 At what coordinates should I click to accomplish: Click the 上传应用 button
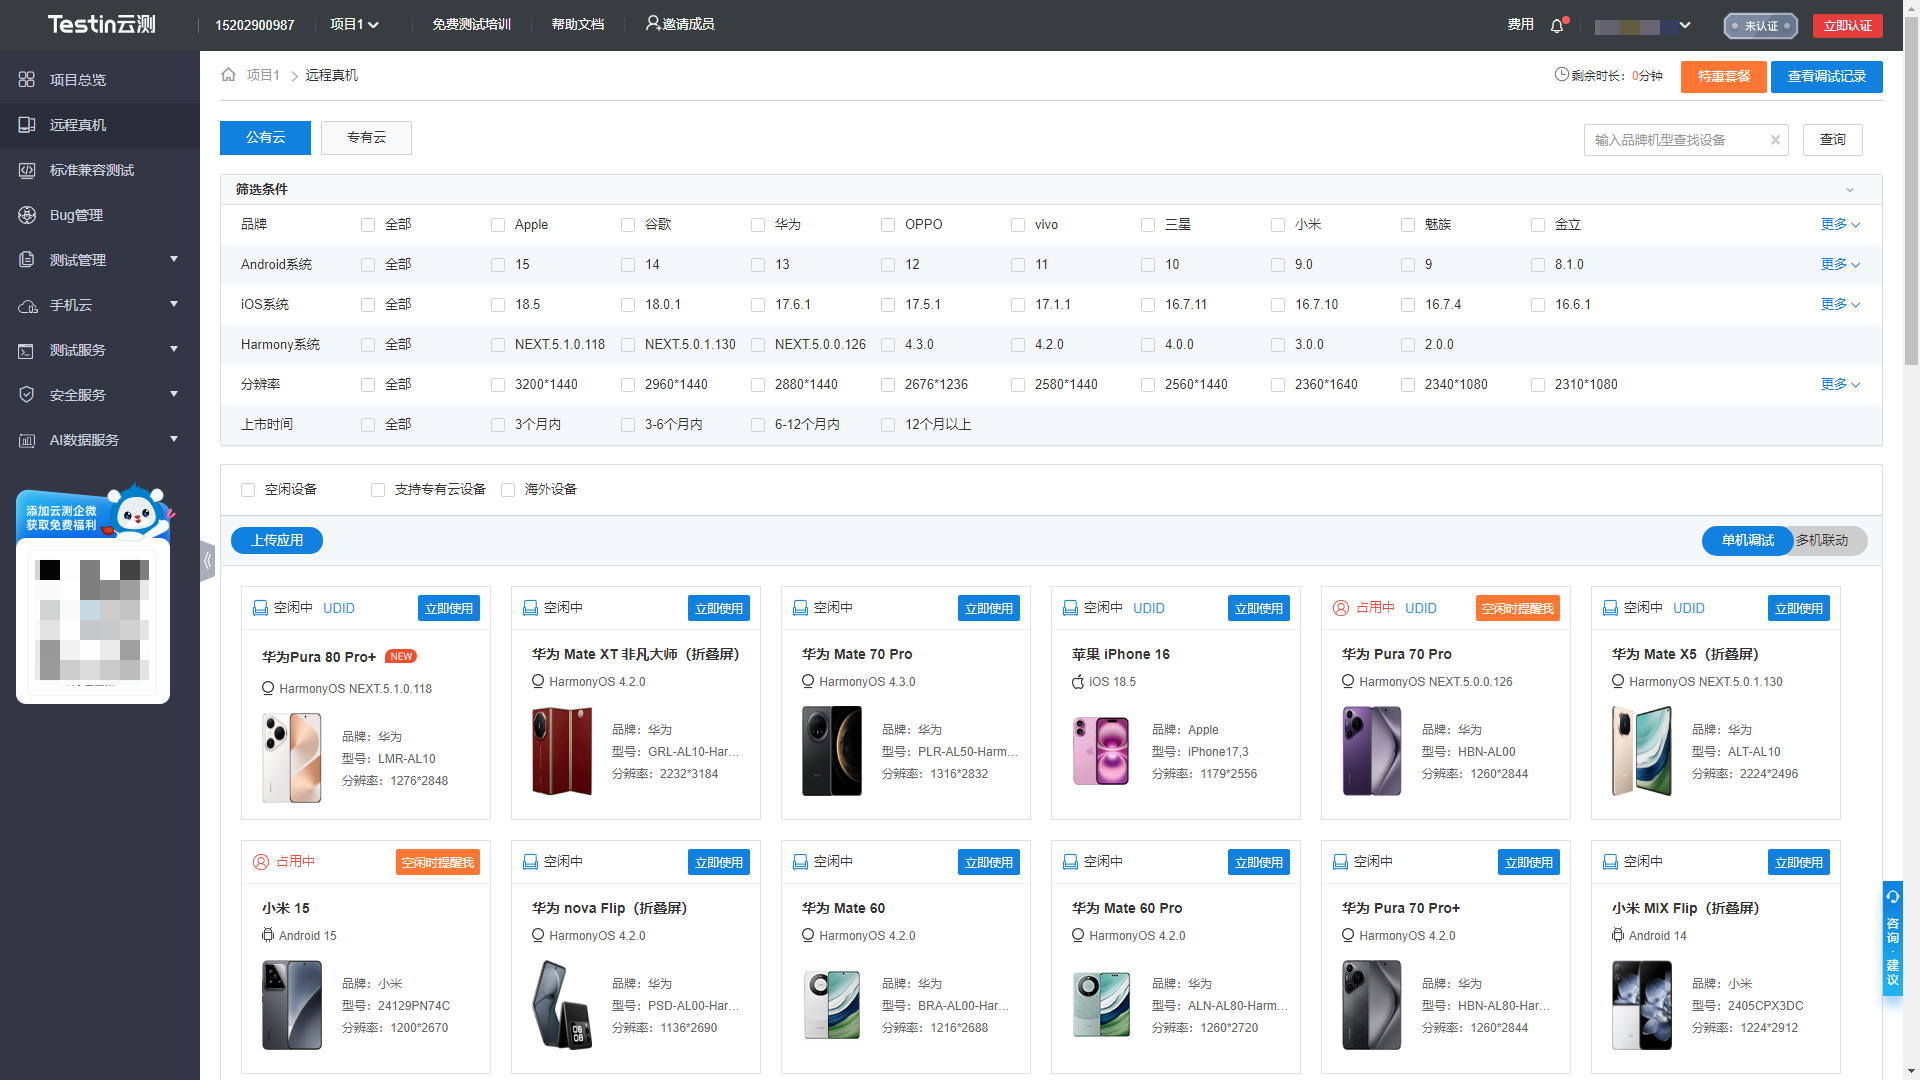pyautogui.click(x=277, y=541)
